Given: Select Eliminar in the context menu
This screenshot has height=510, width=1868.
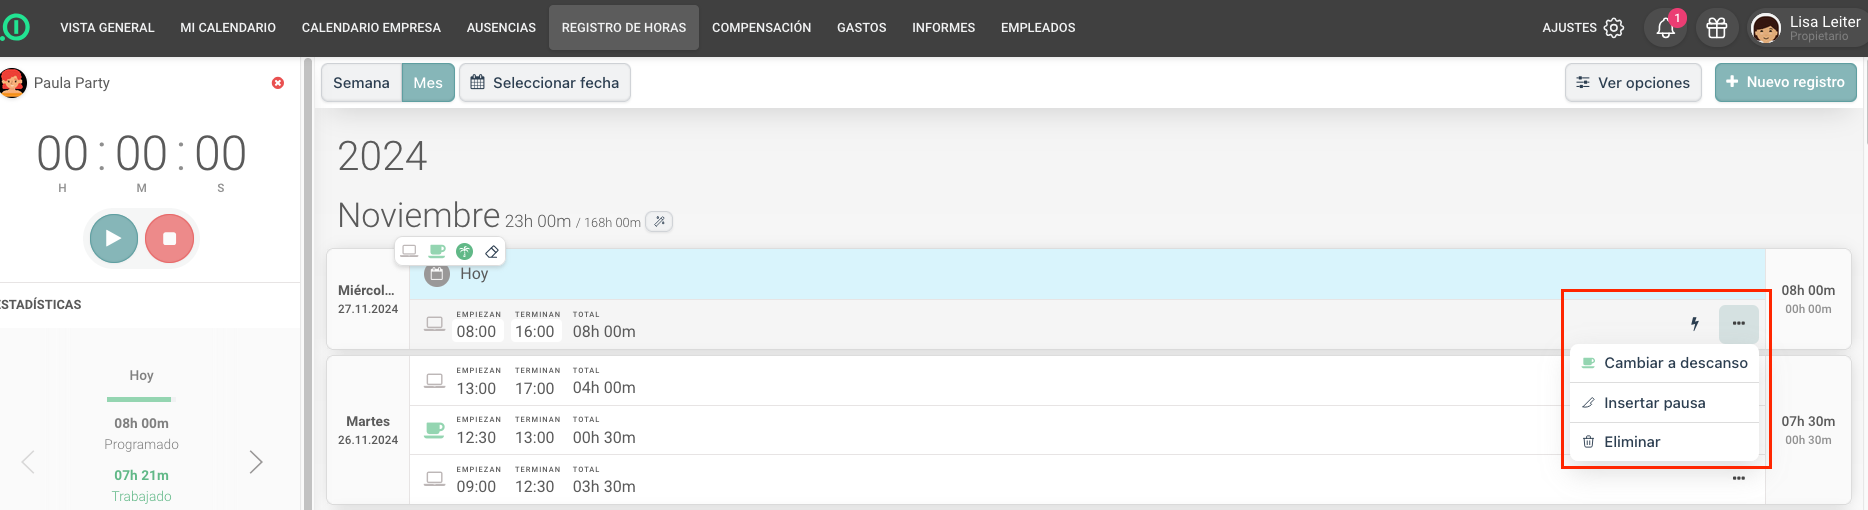Looking at the screenshot, I should pyautogui.click(x=1632, y=442).
